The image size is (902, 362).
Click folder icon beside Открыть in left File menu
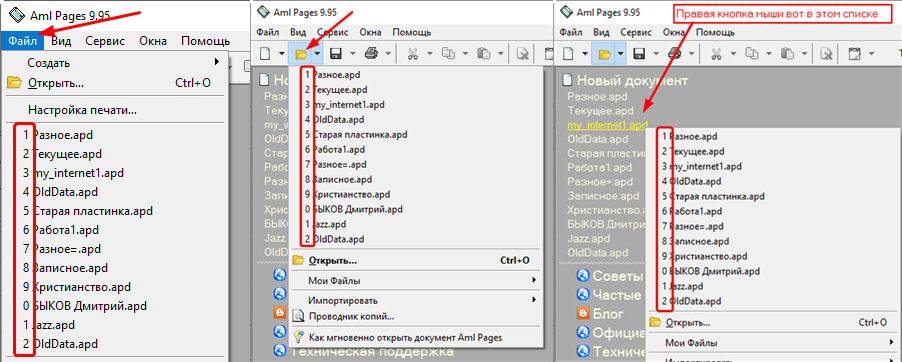click(x=14, y=83)
